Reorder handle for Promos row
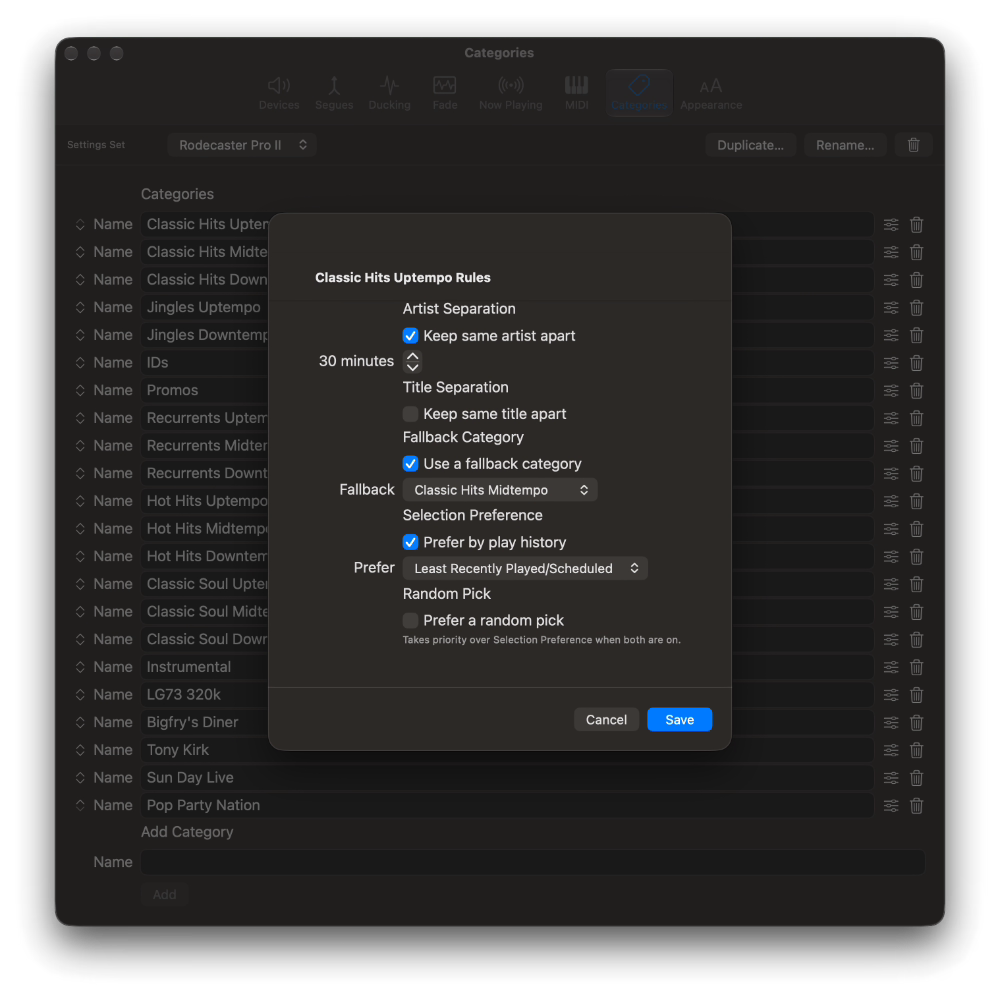 (x=80, y=390)
